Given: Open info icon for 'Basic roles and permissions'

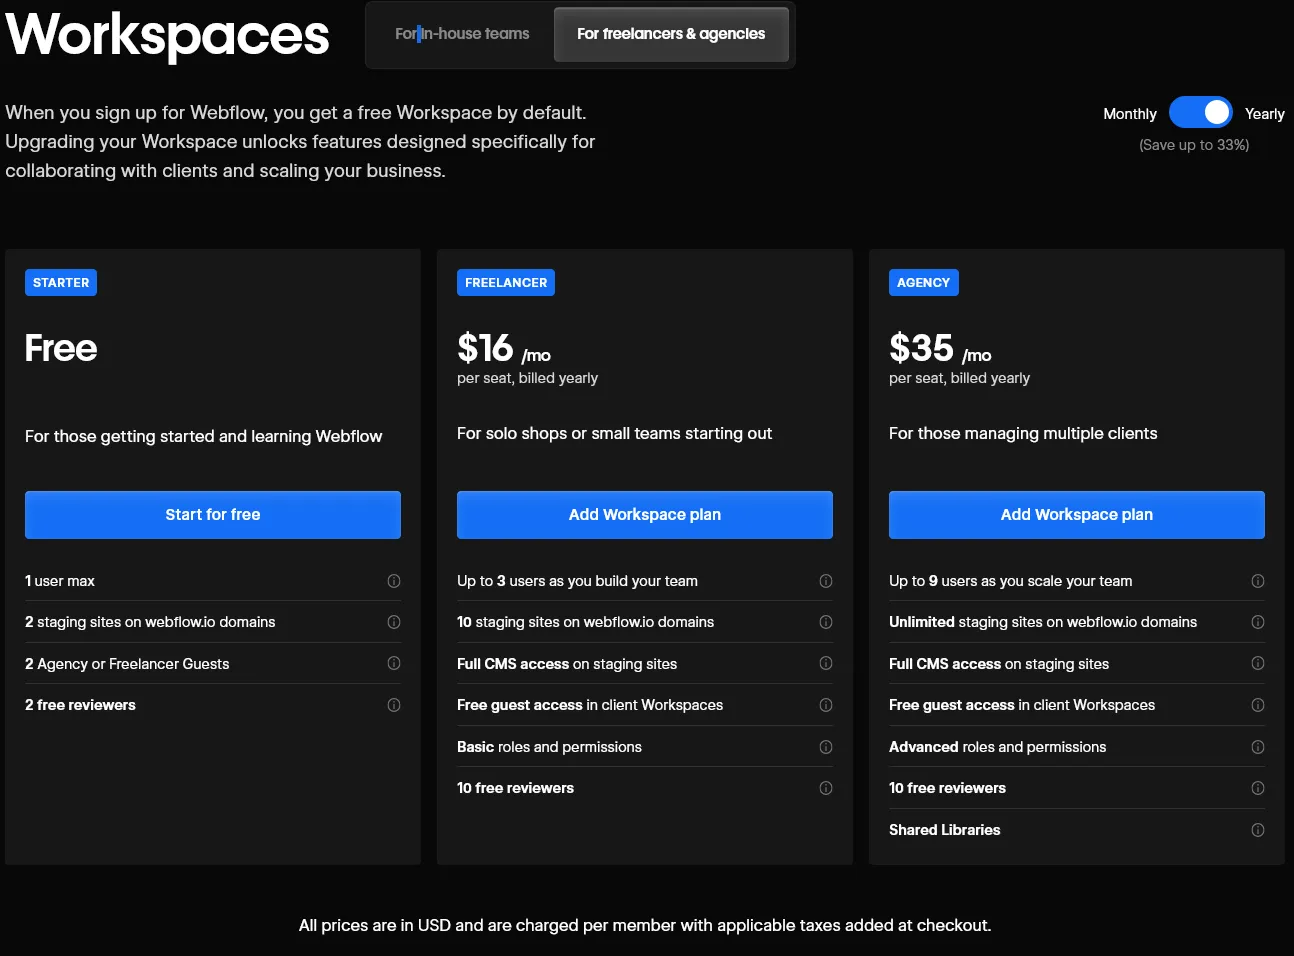Looking at the screenshot, I should coord(826,747).
